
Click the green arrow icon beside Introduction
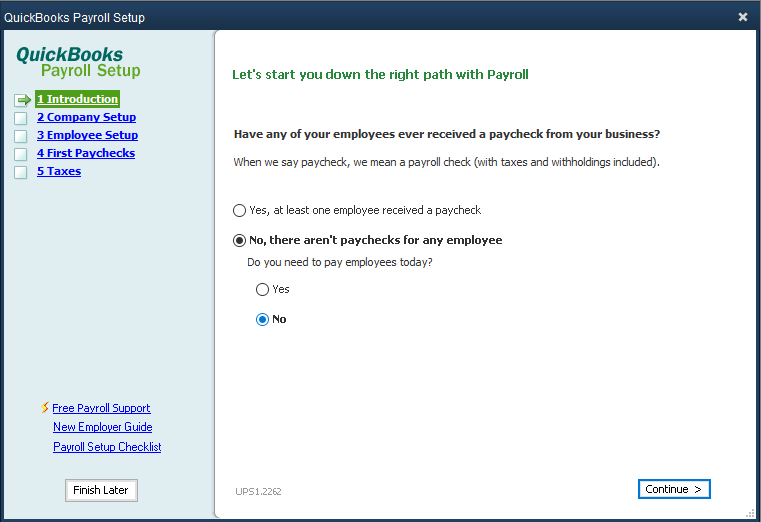tap(22, 100)
